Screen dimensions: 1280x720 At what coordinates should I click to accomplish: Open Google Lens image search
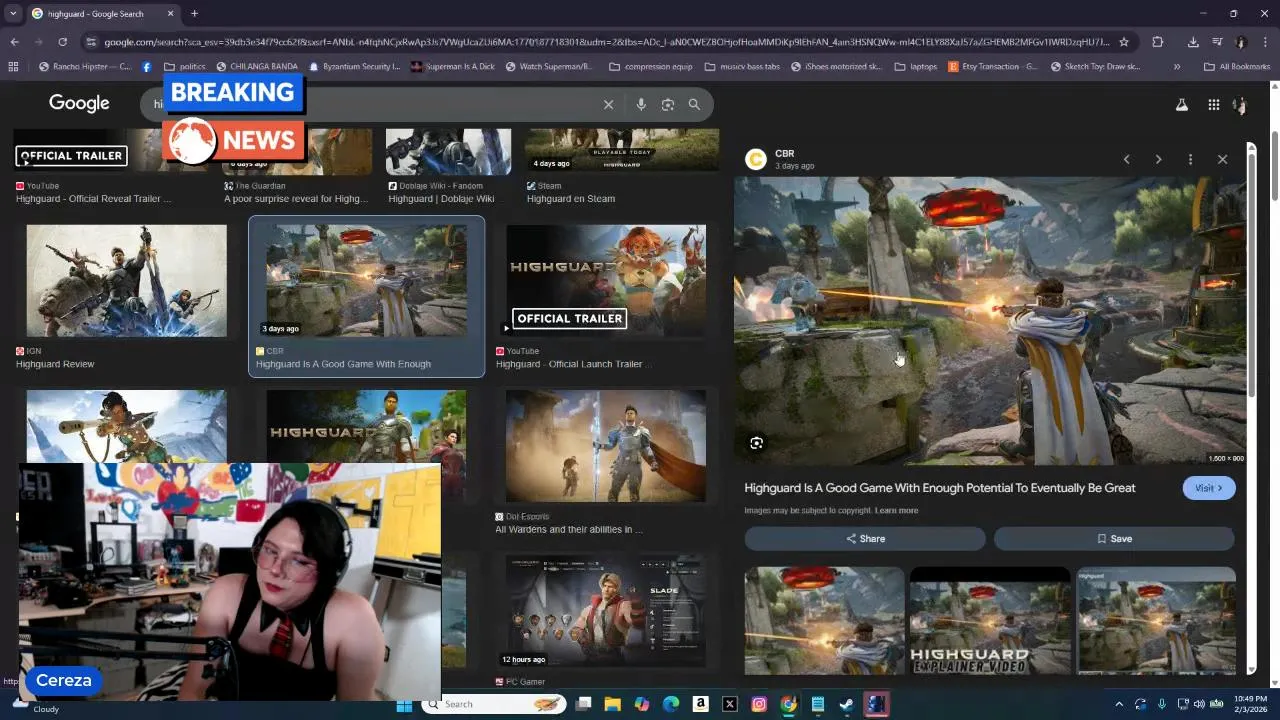pos(668,104)
